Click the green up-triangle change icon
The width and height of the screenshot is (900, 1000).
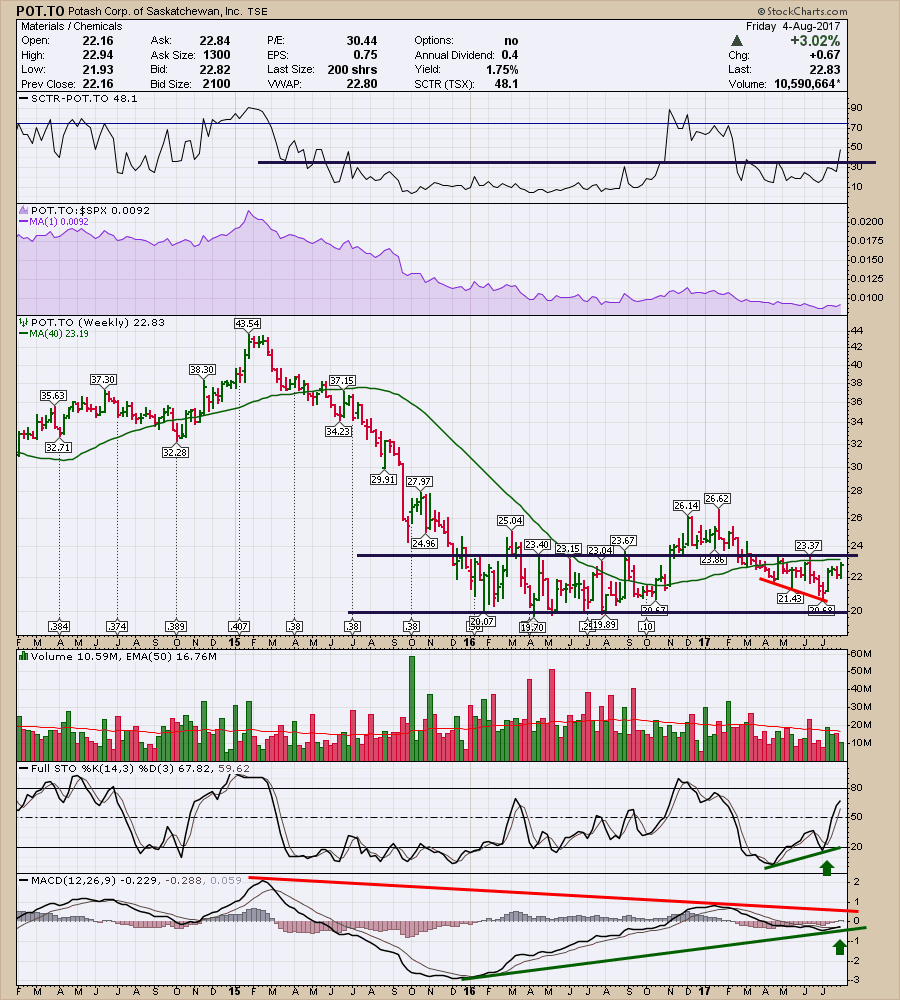pyautogui.click(x=736, y=41)
